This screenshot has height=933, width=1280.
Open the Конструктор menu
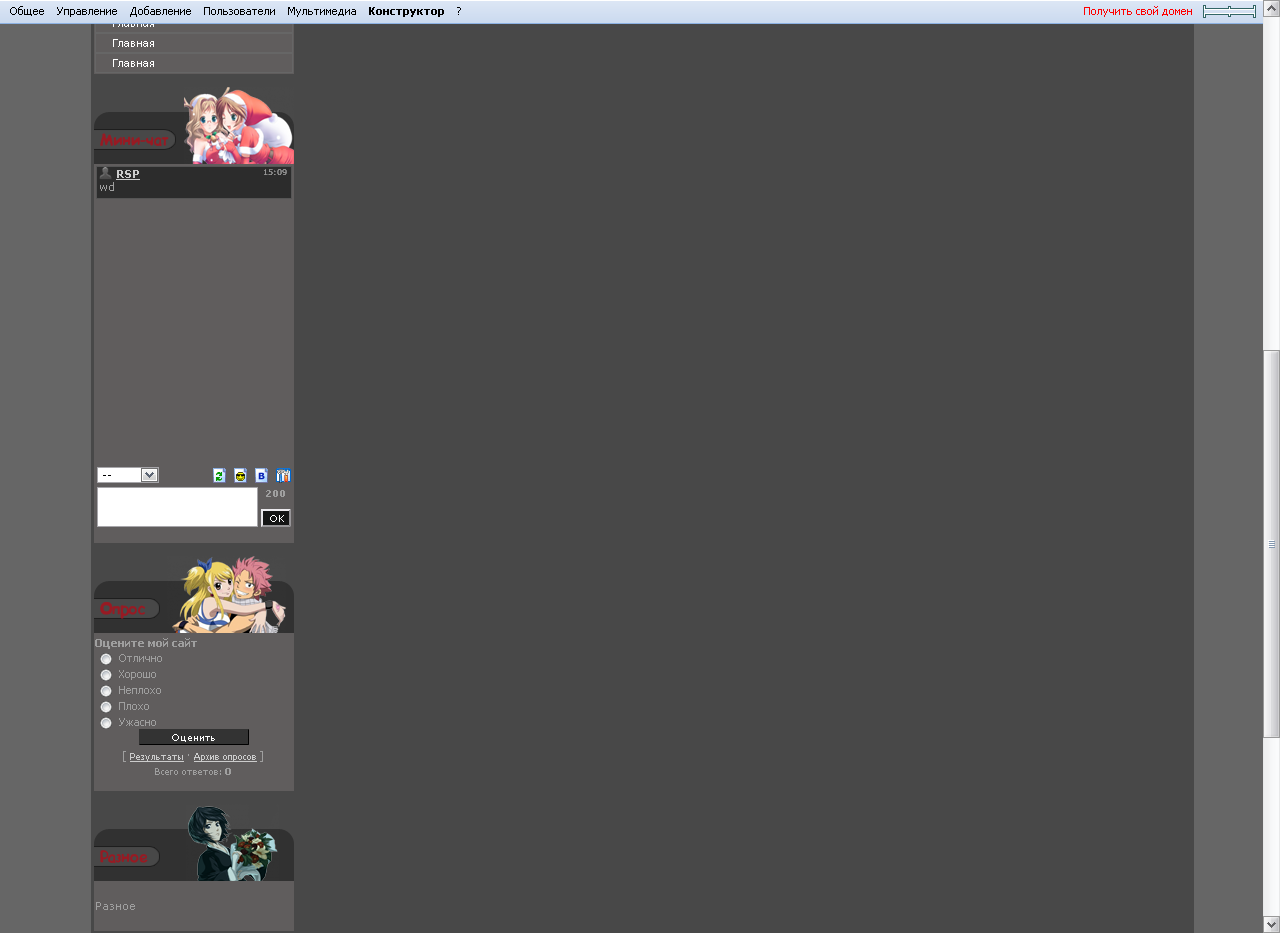tap(406, 11)
